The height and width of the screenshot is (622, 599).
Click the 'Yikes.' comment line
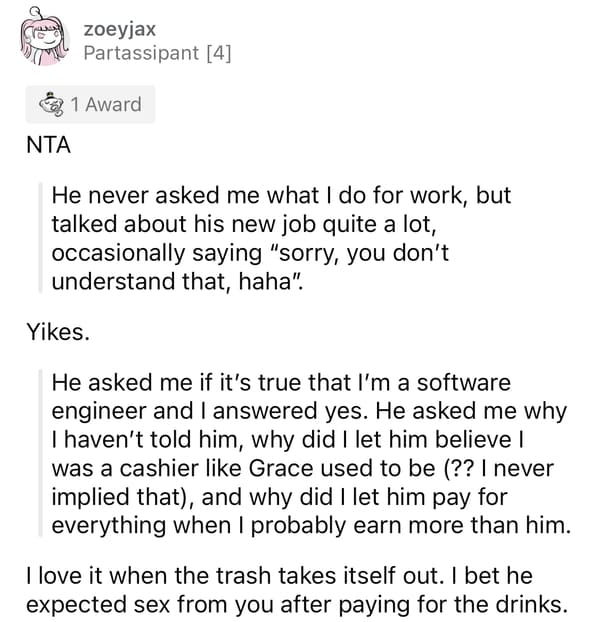[x=58, y=332]
